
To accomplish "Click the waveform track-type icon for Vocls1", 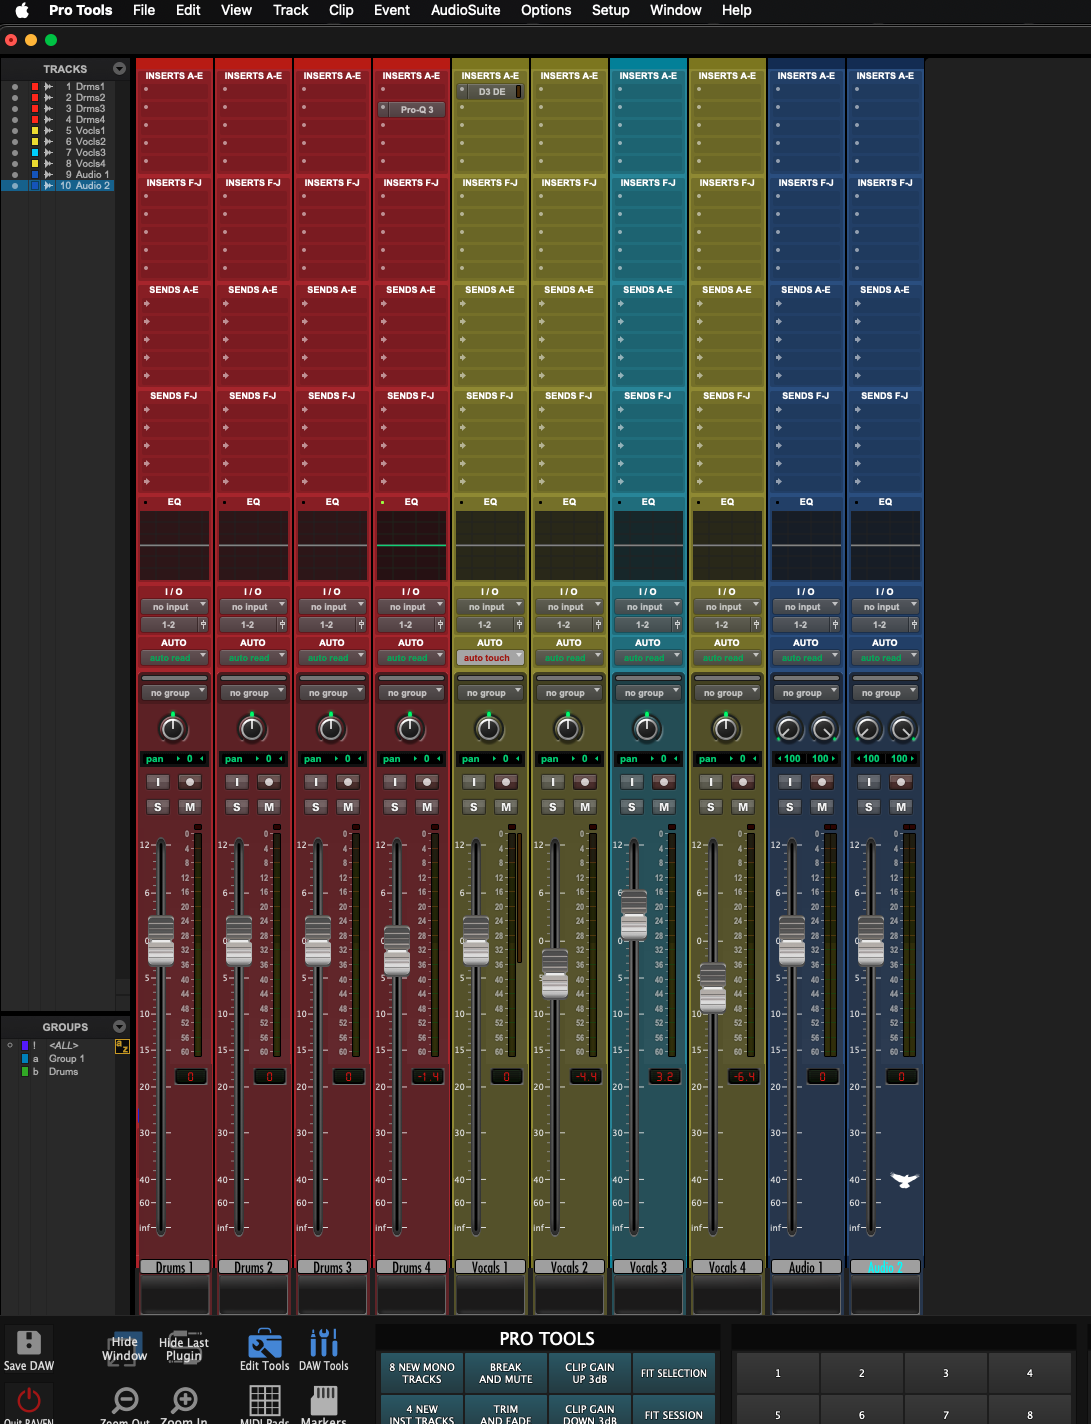I will (x=48, y=131).
